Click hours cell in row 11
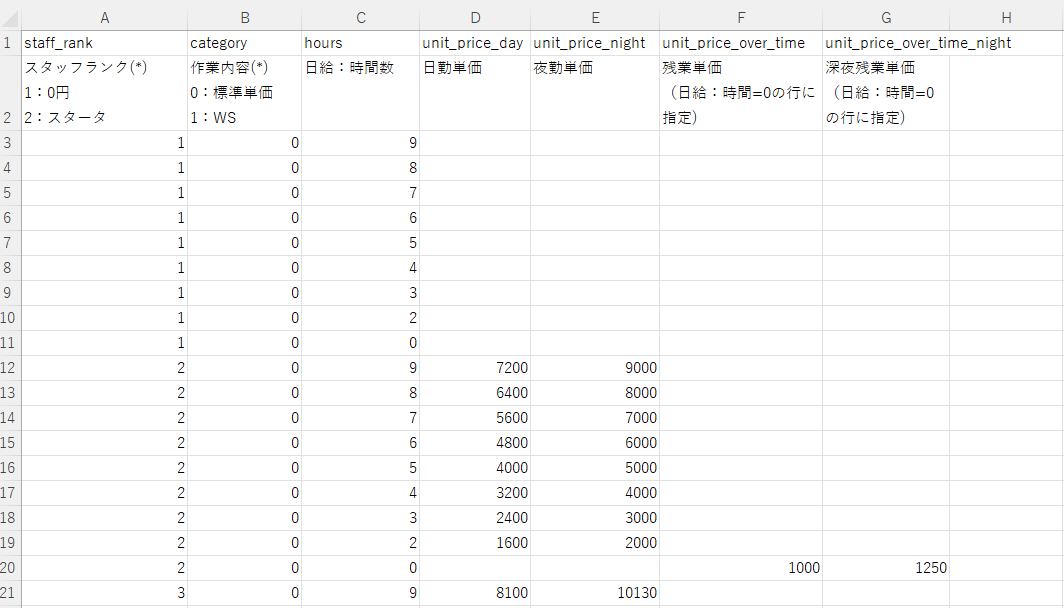The image size is (1064, 608). coord(360,343)
